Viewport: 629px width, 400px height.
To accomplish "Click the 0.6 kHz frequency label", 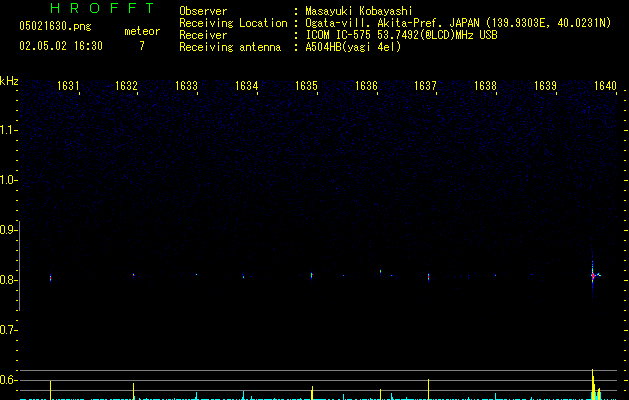I will pyautogui.click(x=8, y=380).
